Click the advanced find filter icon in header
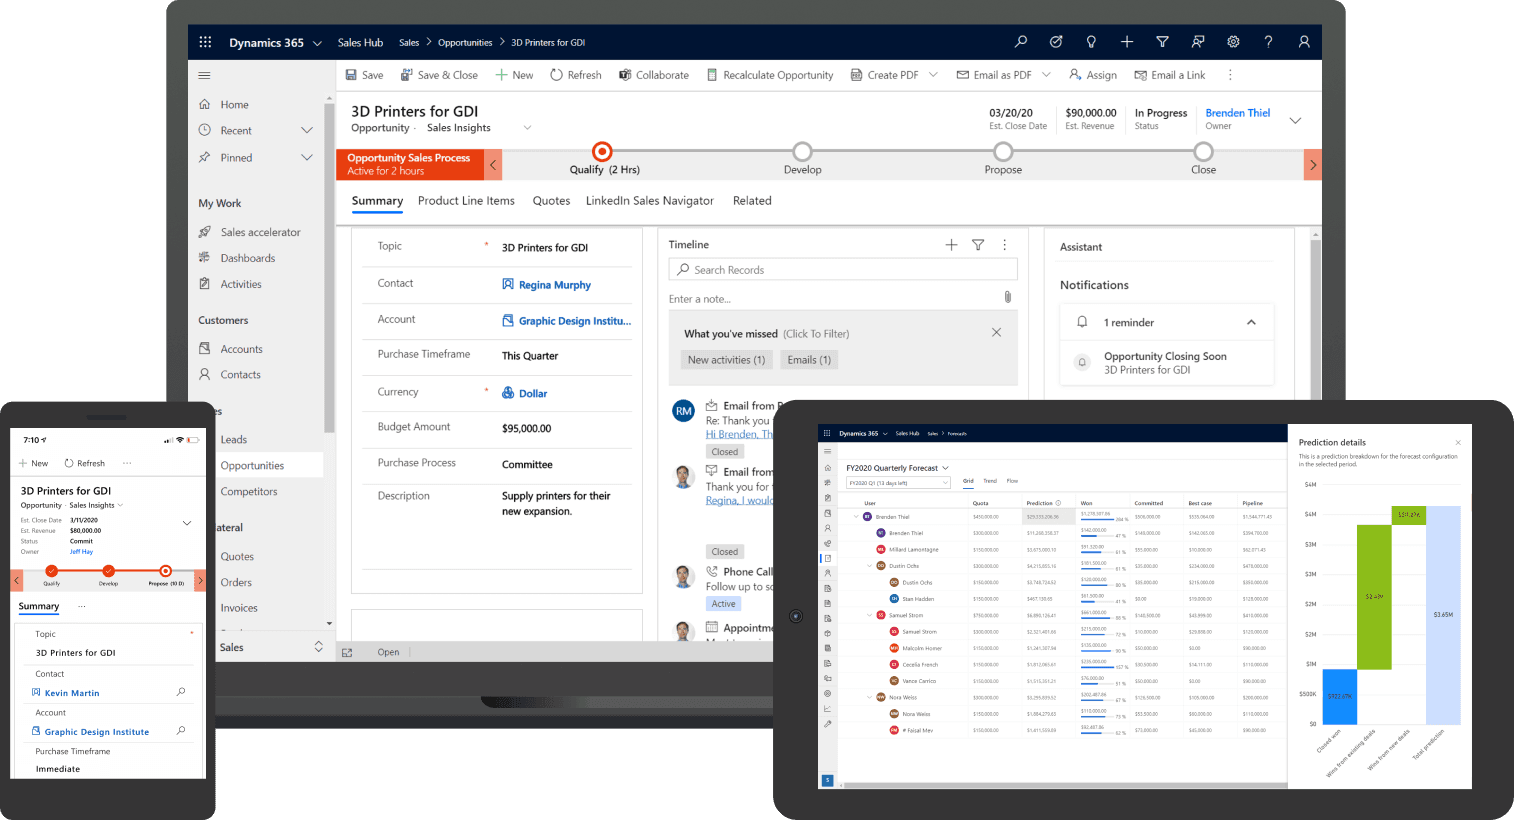The image size is (1514, 820). [x=1162, y=42]
